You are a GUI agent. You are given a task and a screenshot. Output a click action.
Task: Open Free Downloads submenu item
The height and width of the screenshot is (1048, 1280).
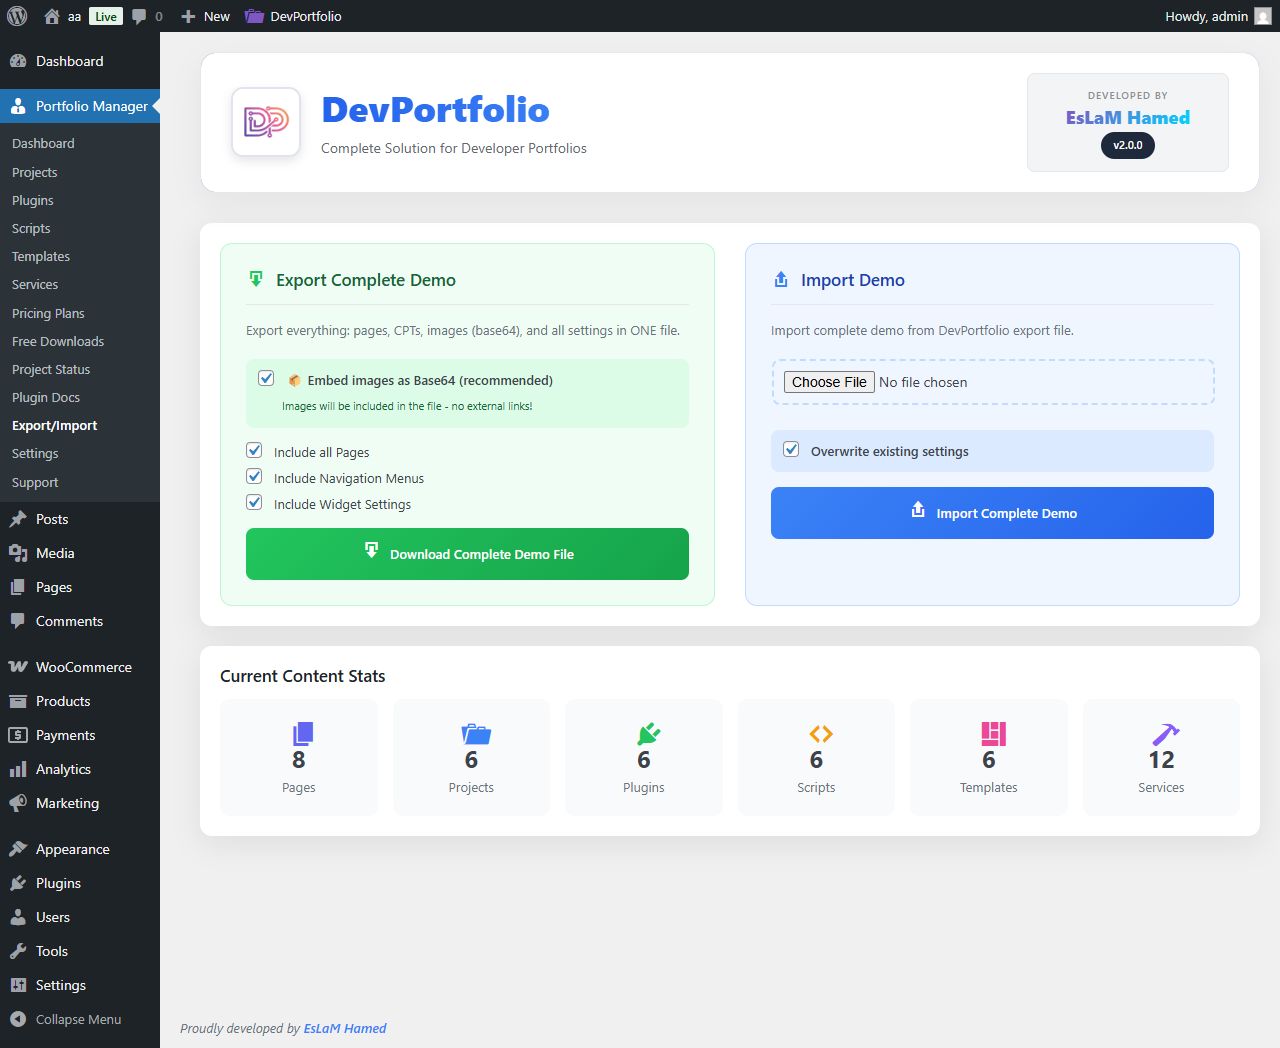58,341
